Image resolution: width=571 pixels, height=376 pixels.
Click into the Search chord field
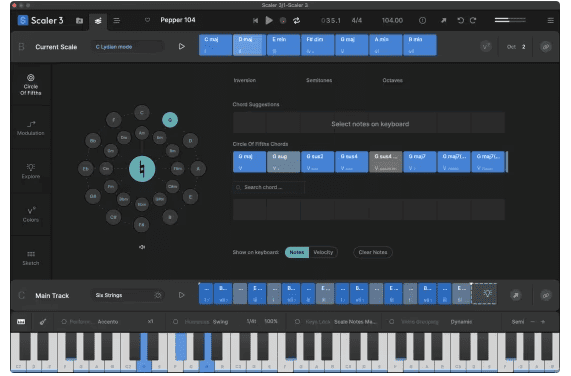point(269,187)
